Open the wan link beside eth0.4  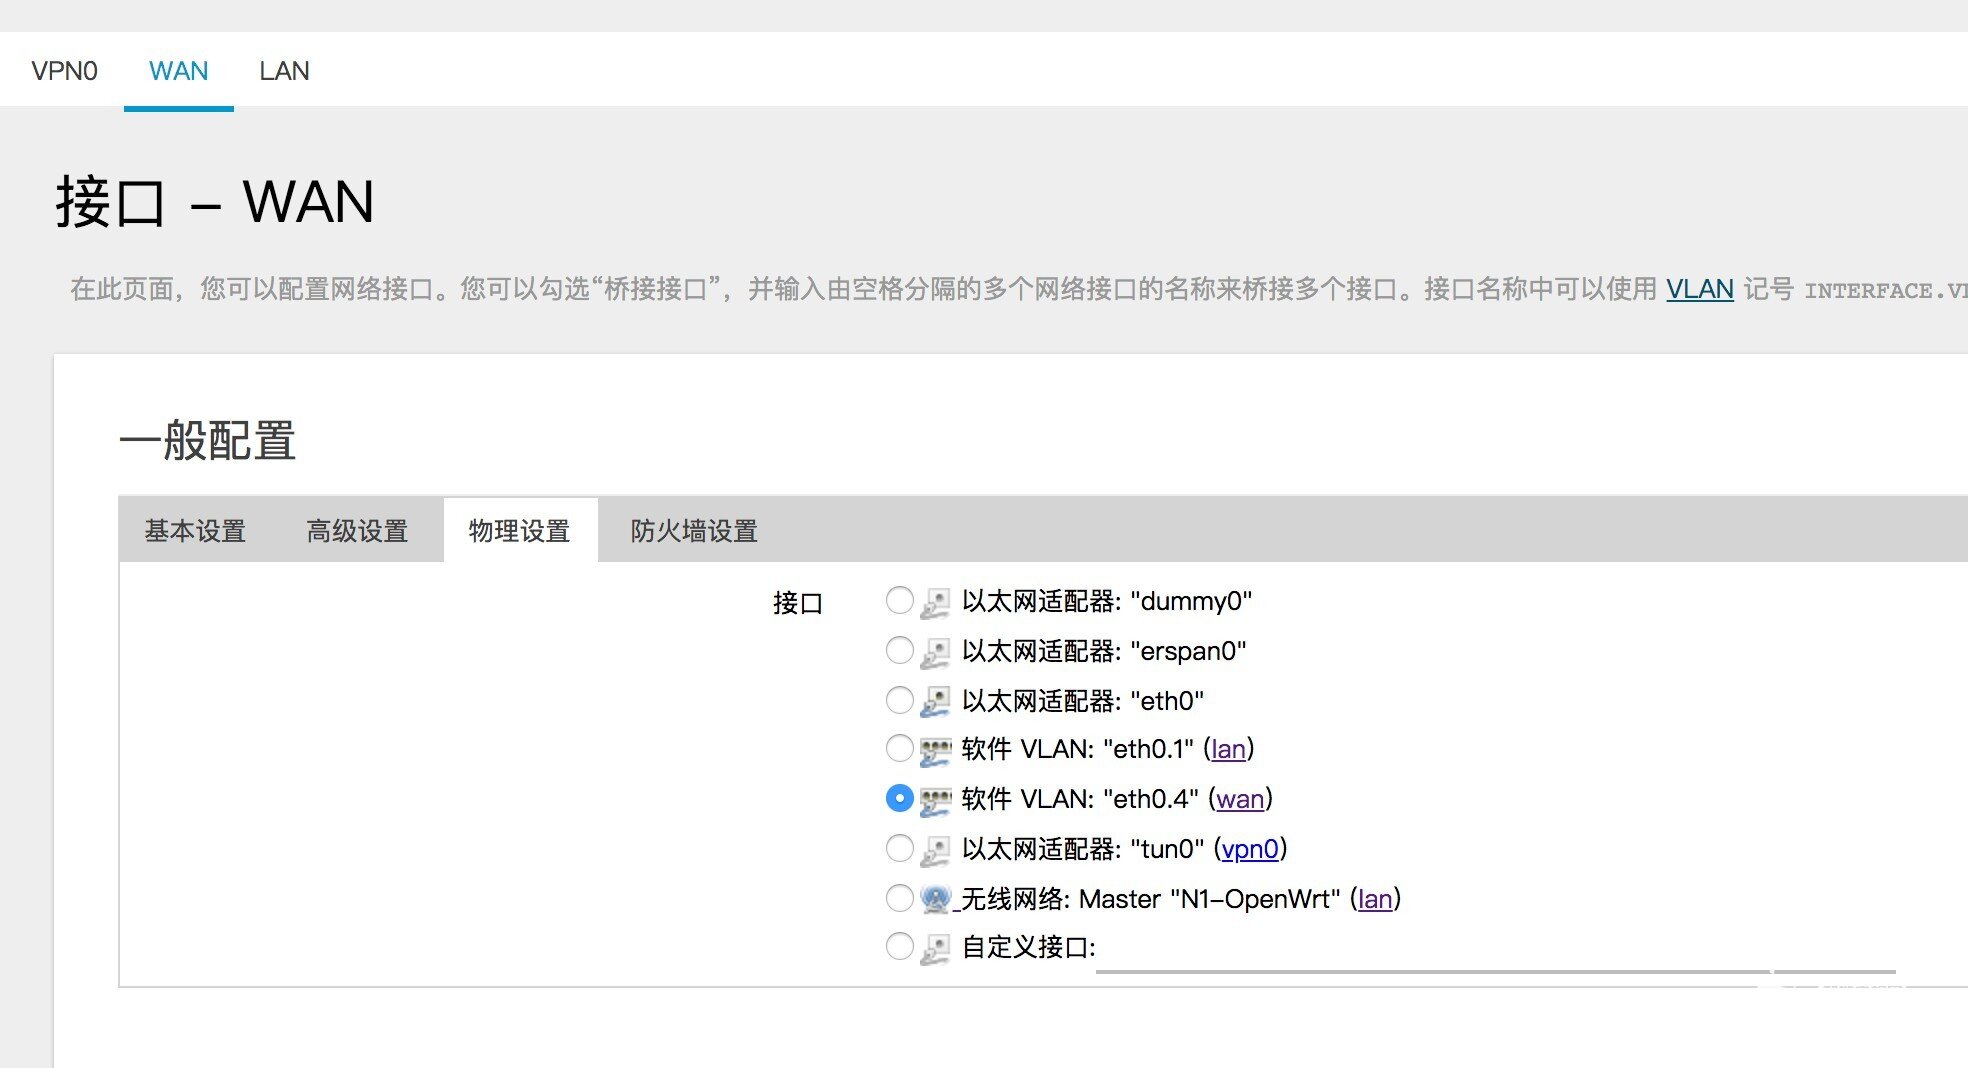click(x=1241, y=799)
